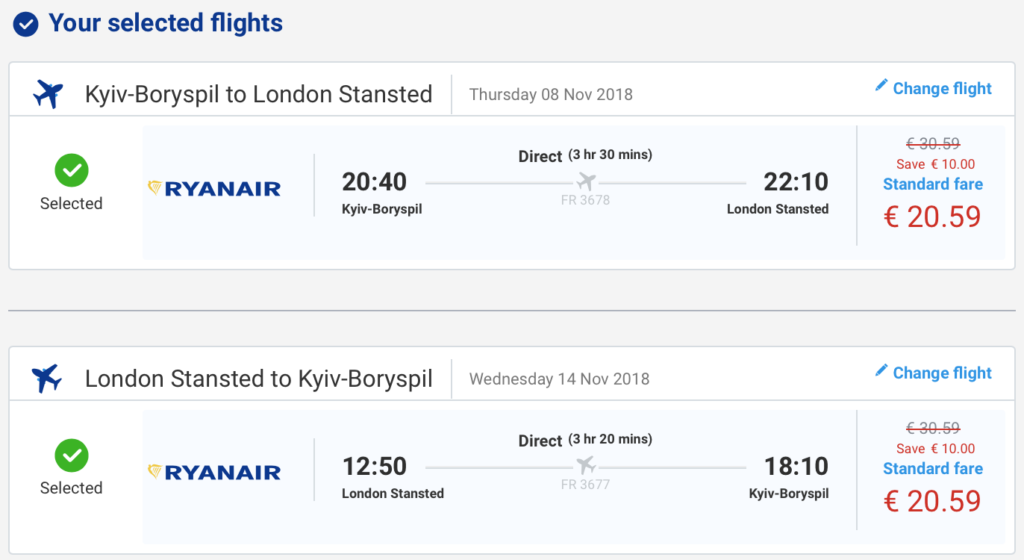Click the Ryanair logo on the outbound flight

[x=214, y=188]
